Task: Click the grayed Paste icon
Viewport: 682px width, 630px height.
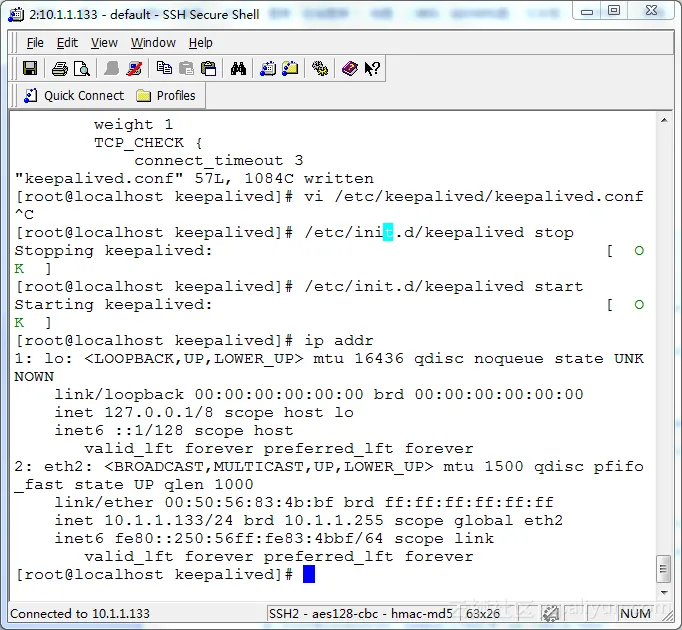Action: [x=186, y=68]
